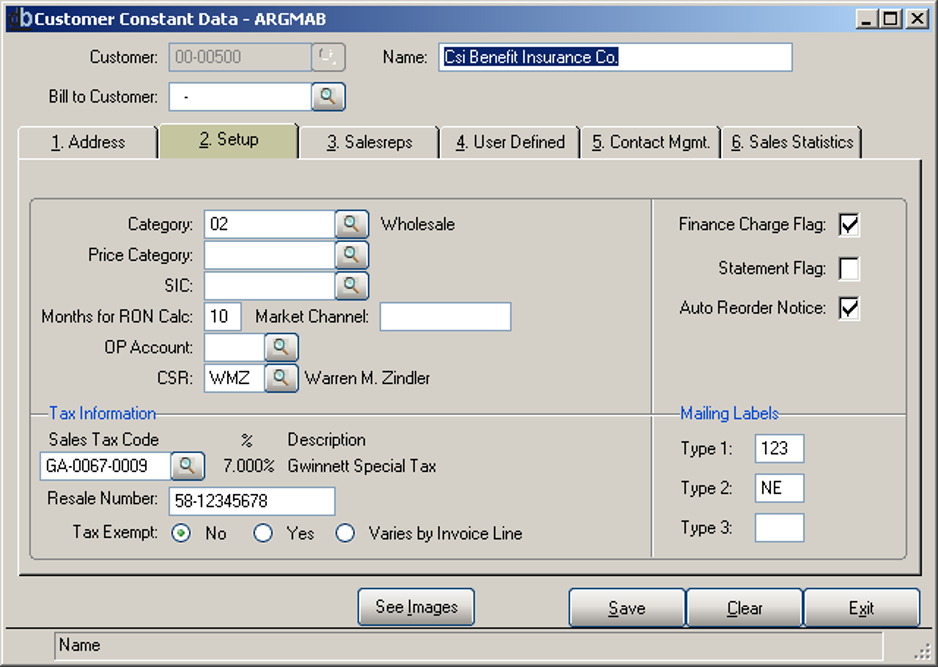Minimize the Customer Constant Data window
Image resolution: width=938 pixels, height=667 pixels.
pos(866,19)
